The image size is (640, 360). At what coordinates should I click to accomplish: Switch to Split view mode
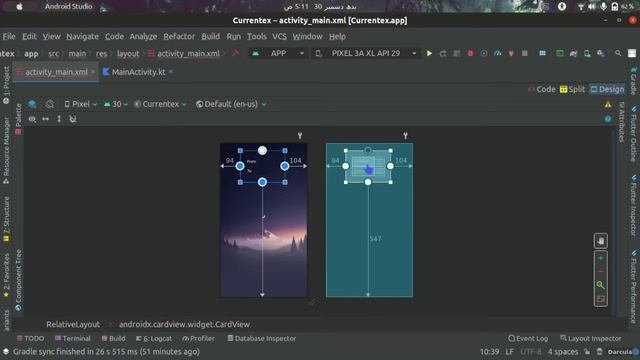click(x=572, y=89)
